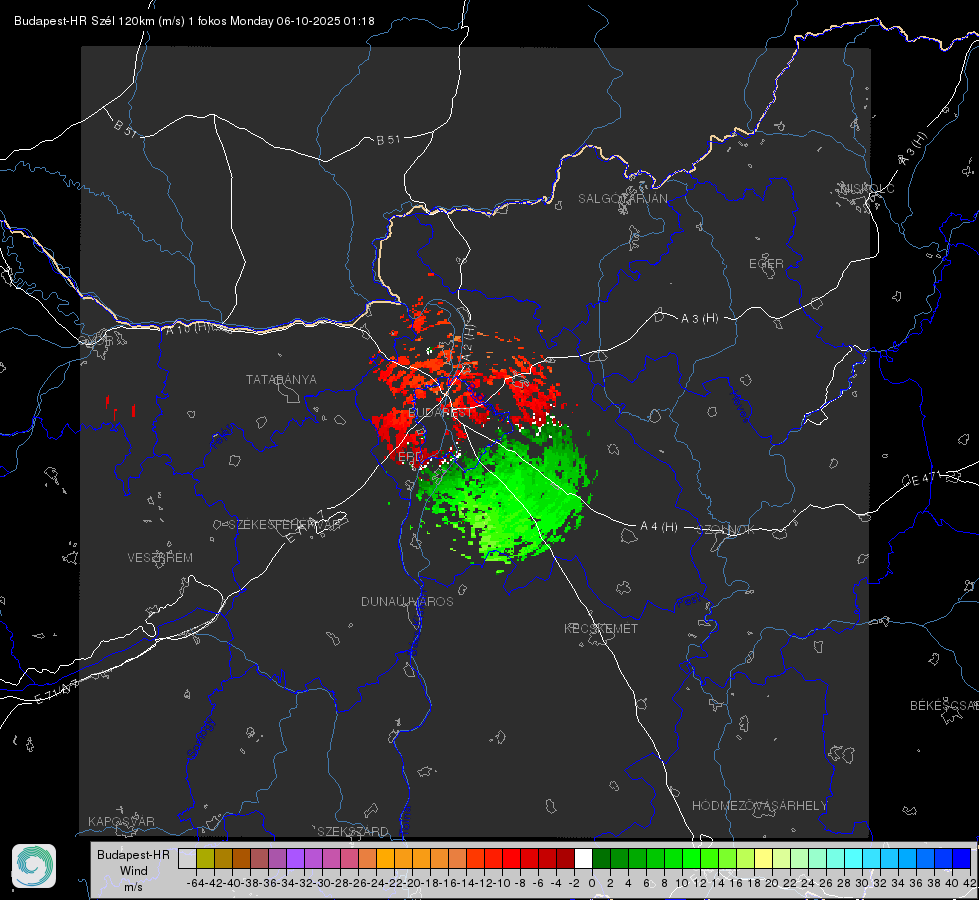979x900 pixels.
Task: Select the dark blue swatch labeled 42
Action: (961, 858)
